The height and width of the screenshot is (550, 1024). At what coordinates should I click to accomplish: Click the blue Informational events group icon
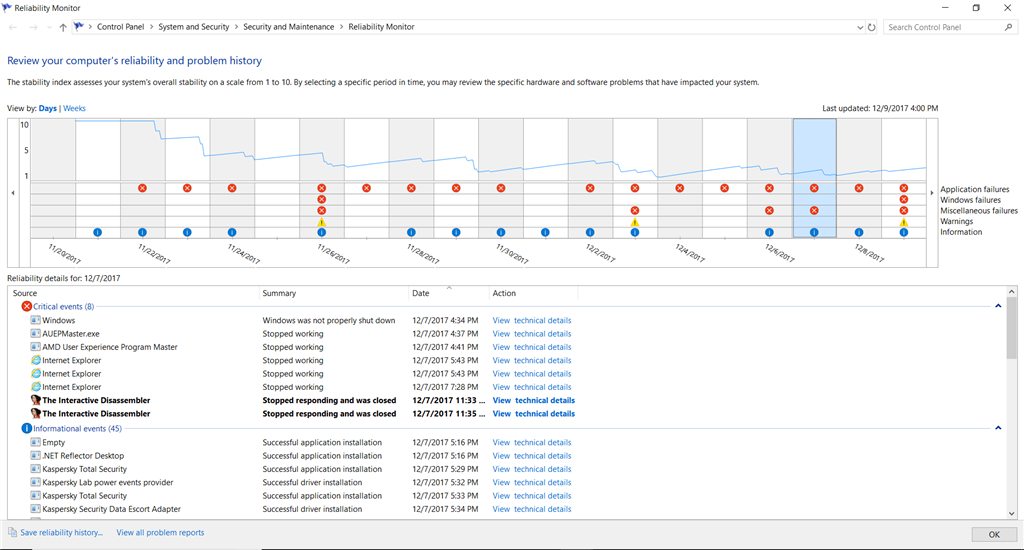coord(27,429)
